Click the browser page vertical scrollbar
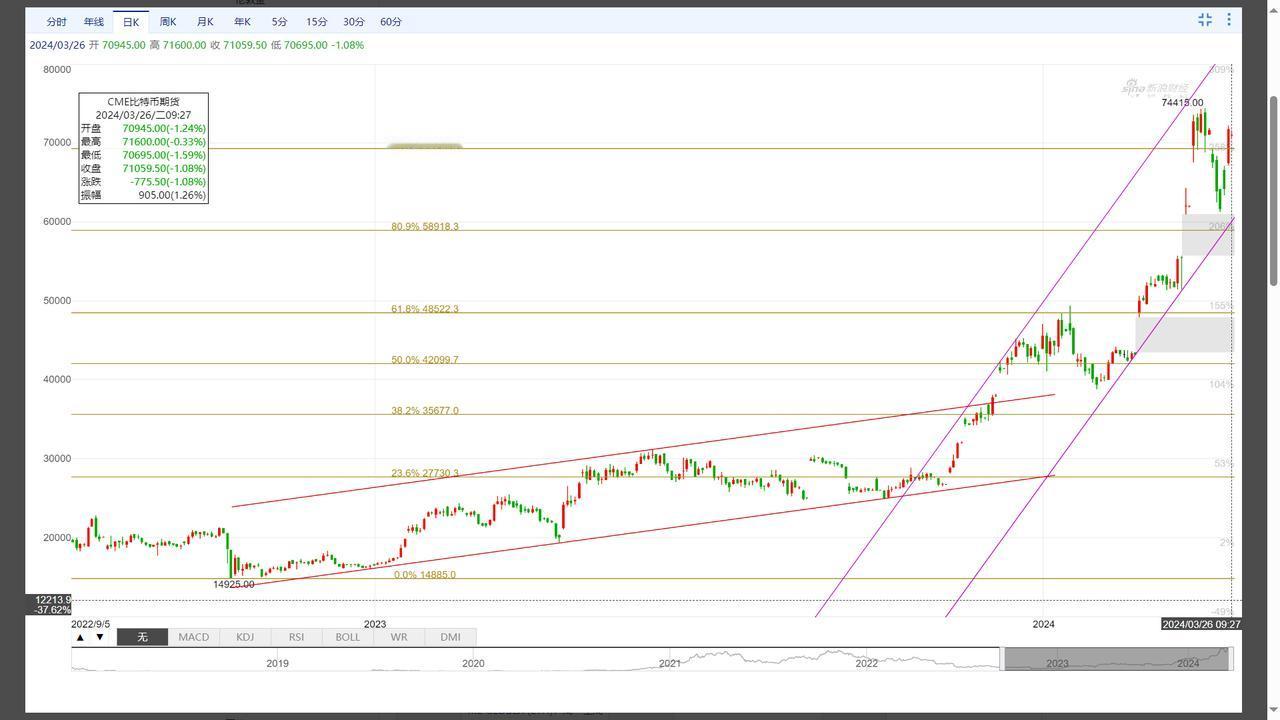Image resolution: width=1280 pixels, height=720 pixels. (1274, 190)
